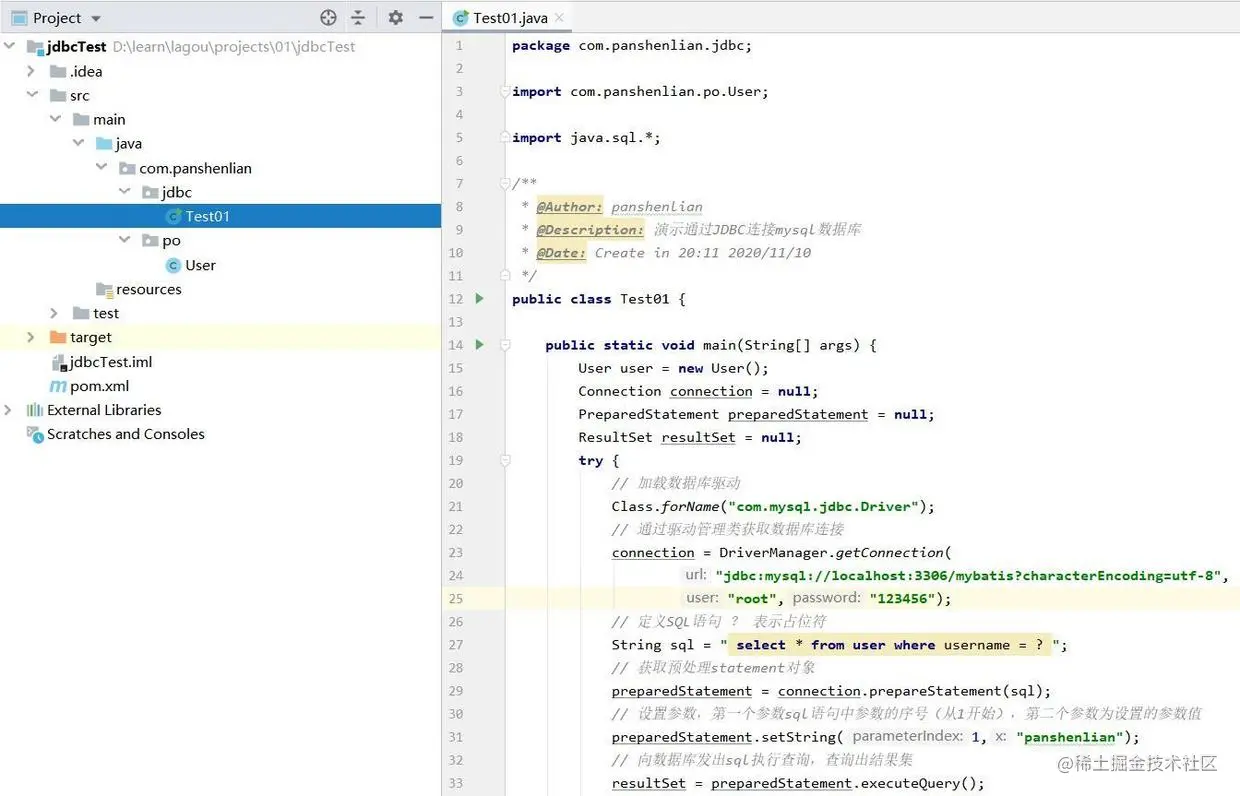Select pom.xml label in tree
Image resolution: width=1240 pixels, height=796 pixels.
100,386
